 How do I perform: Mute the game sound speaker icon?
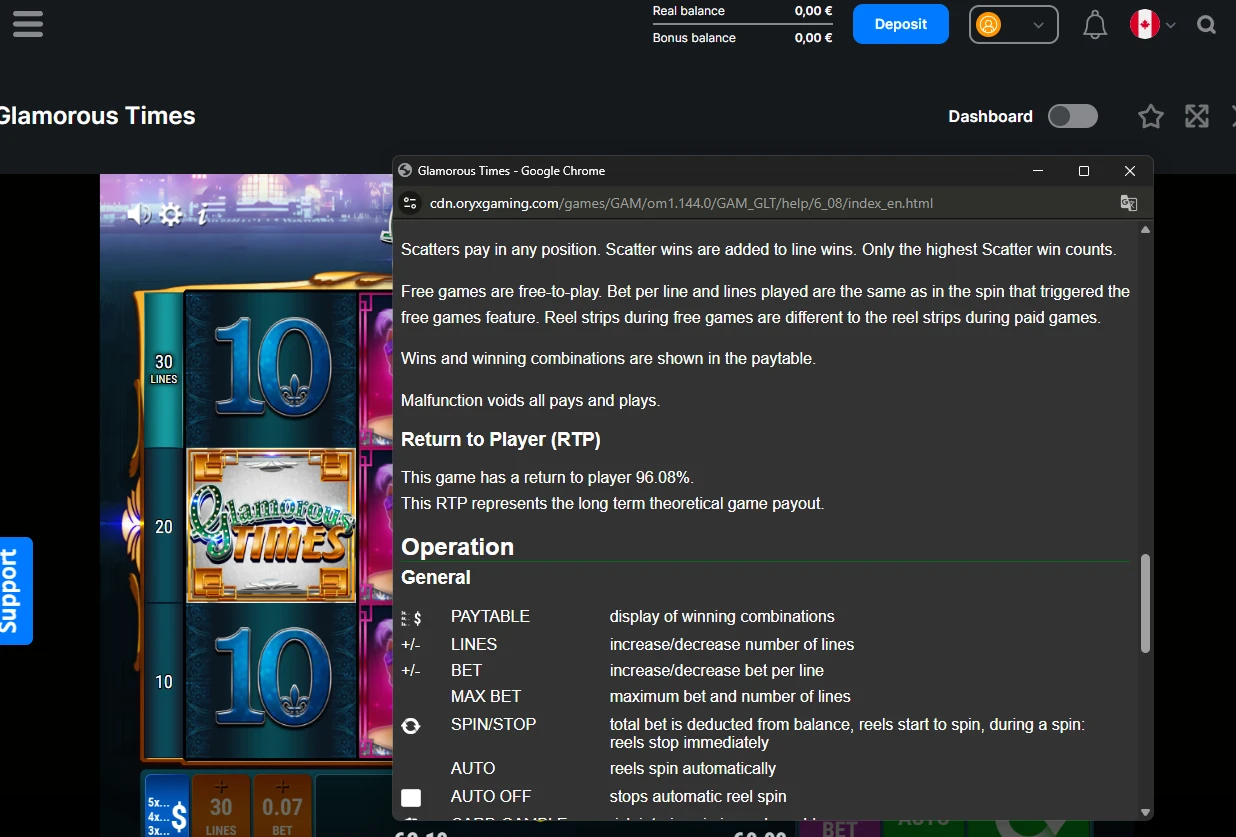[x=139, y=214]
